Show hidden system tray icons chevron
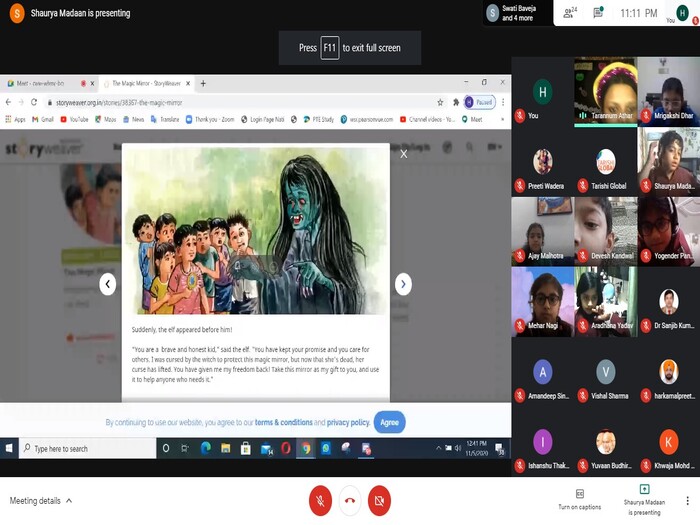700x525 pixels. [438, 448]
